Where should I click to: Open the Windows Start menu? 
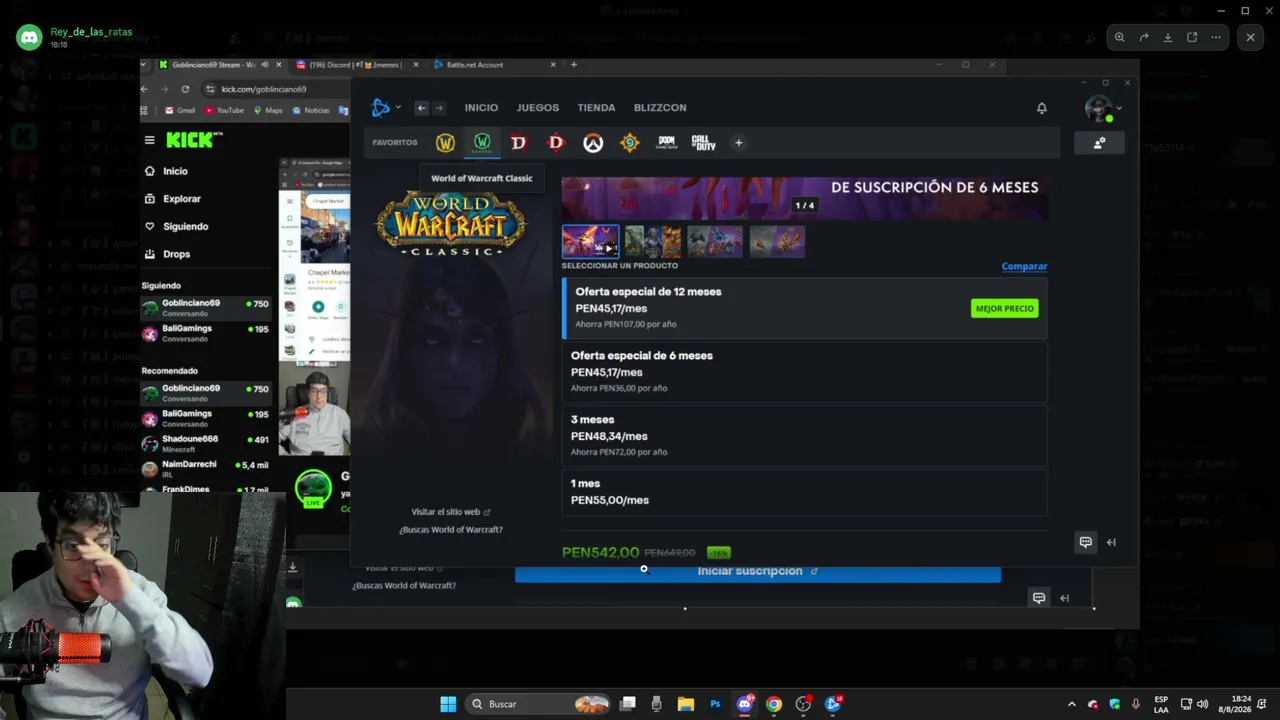[448, 704]
